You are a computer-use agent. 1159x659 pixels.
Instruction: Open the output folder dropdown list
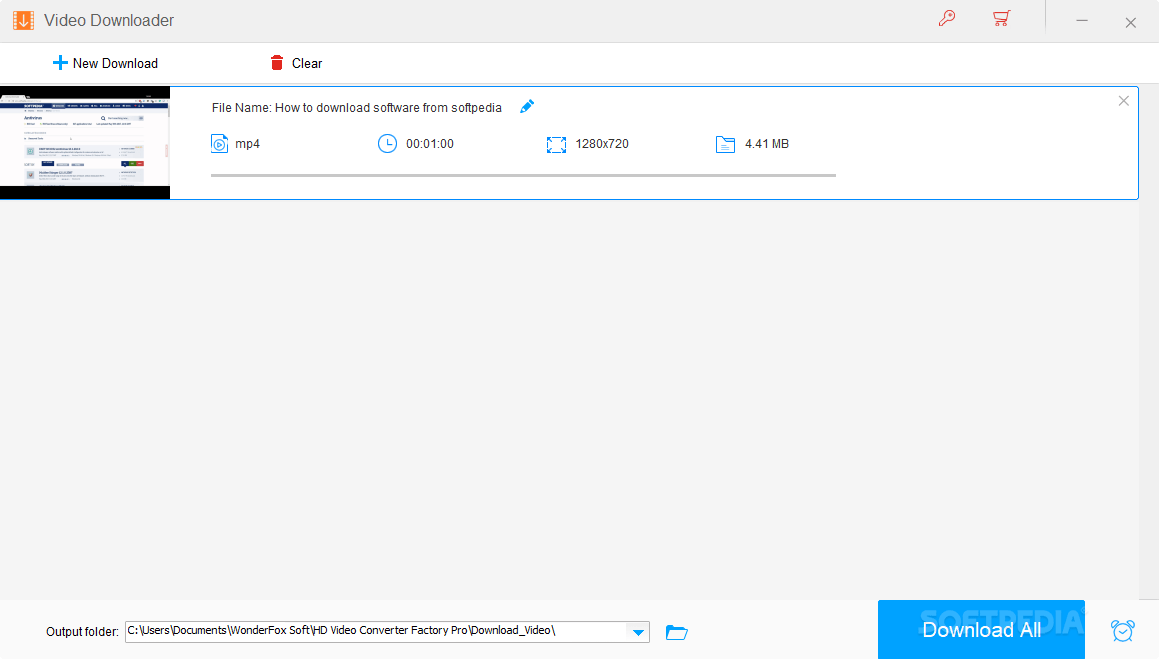[638, 632]
